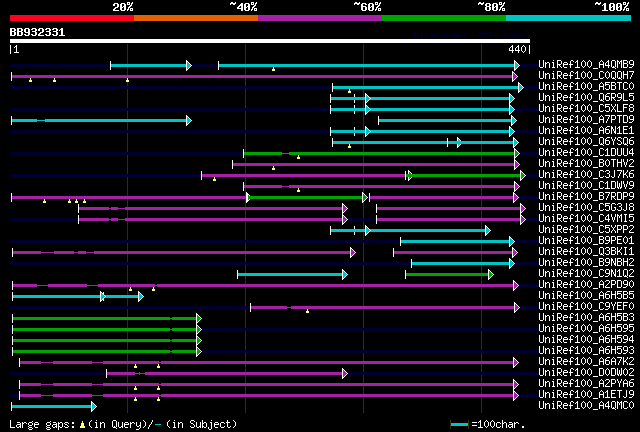Click the purple alignment bar of D0DW02

pyautogui.click(x=227, y=374)
